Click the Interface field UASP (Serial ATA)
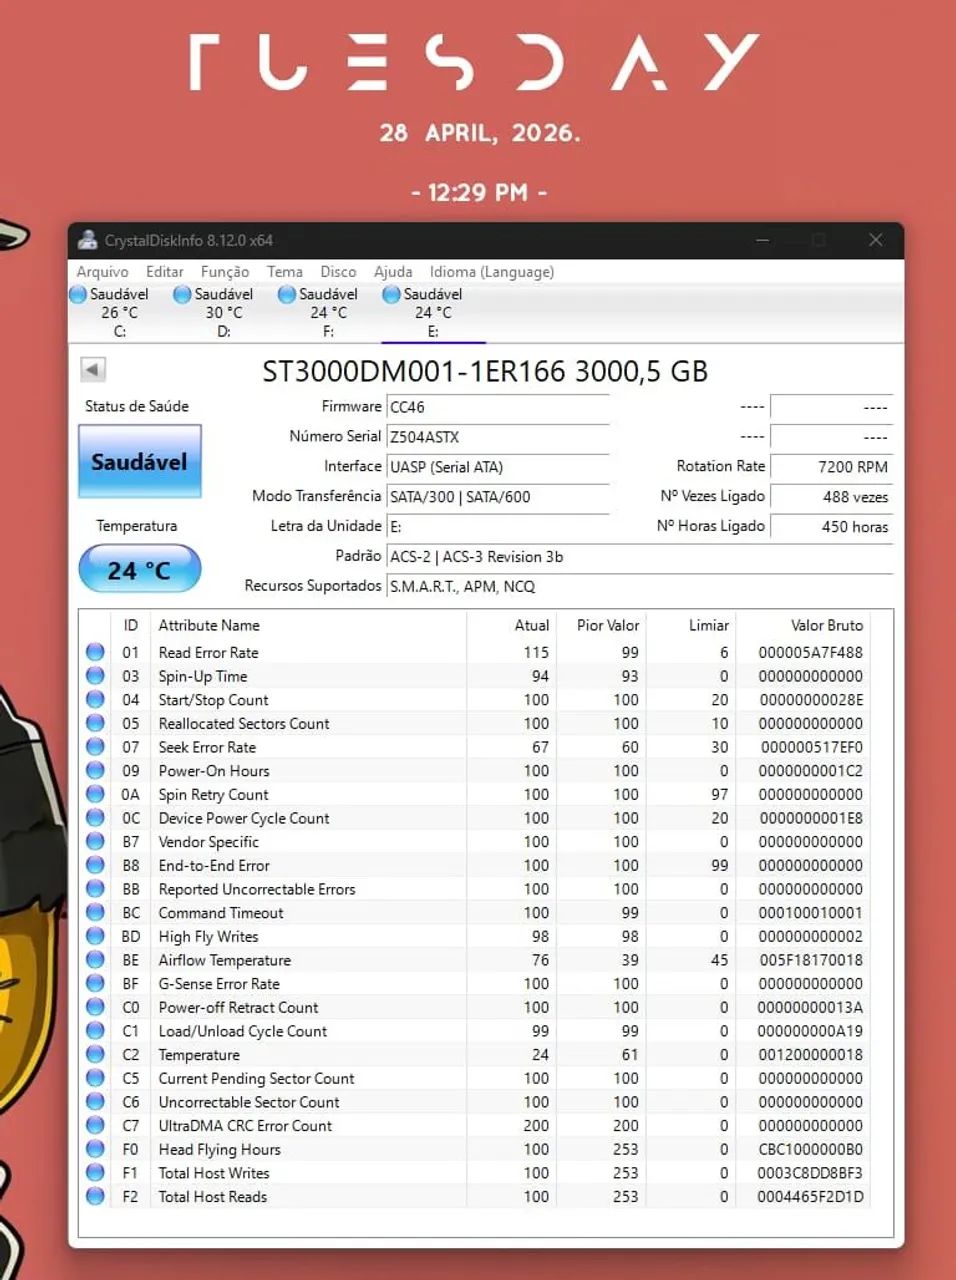The height and width of the screenshot is (1280, 956). (x=498, y=467)
